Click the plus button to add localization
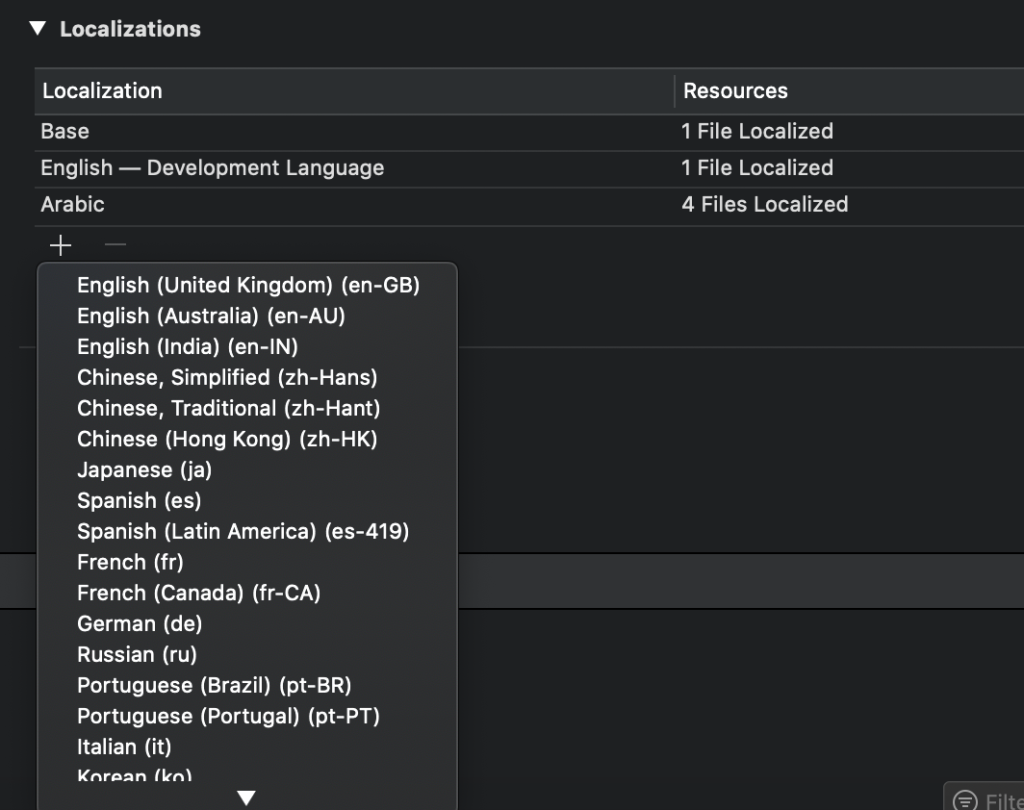The width and height of the screenshot is (1024, 810). pos(61,246)
